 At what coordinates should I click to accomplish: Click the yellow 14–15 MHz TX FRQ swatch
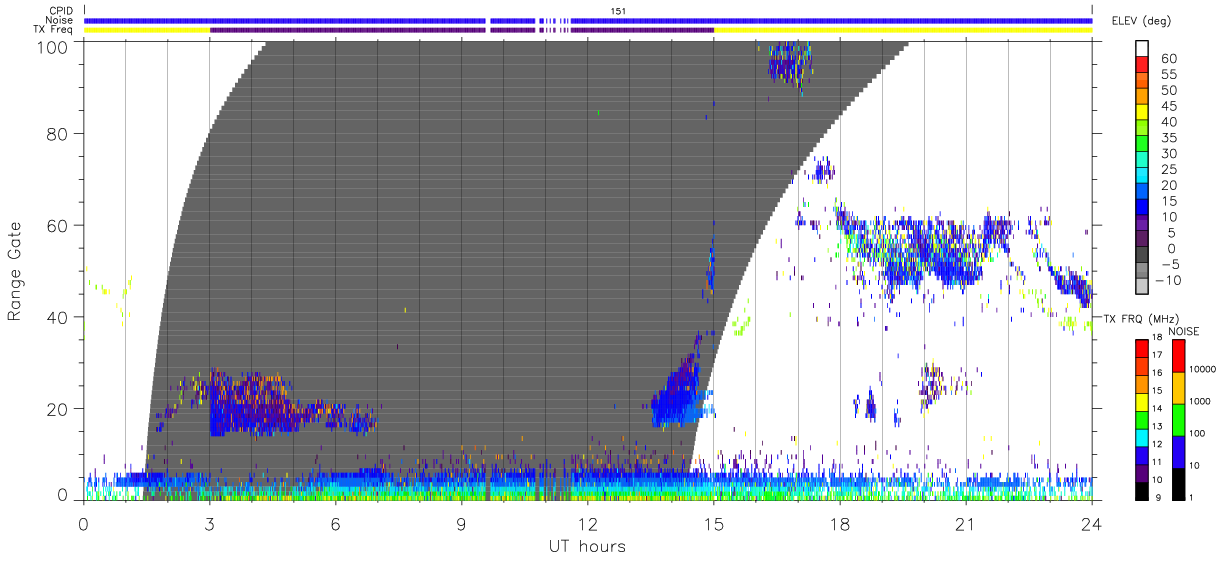[1143, 401]
